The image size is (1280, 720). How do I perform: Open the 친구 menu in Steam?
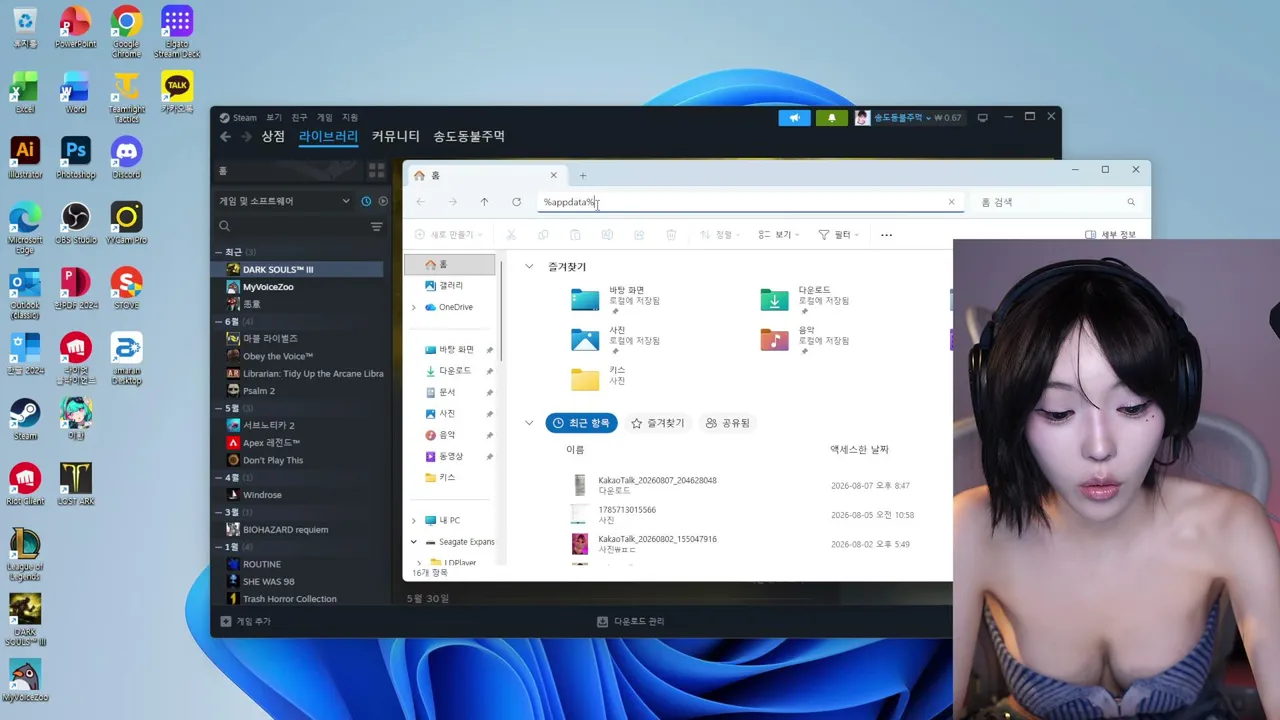[300, 117]
